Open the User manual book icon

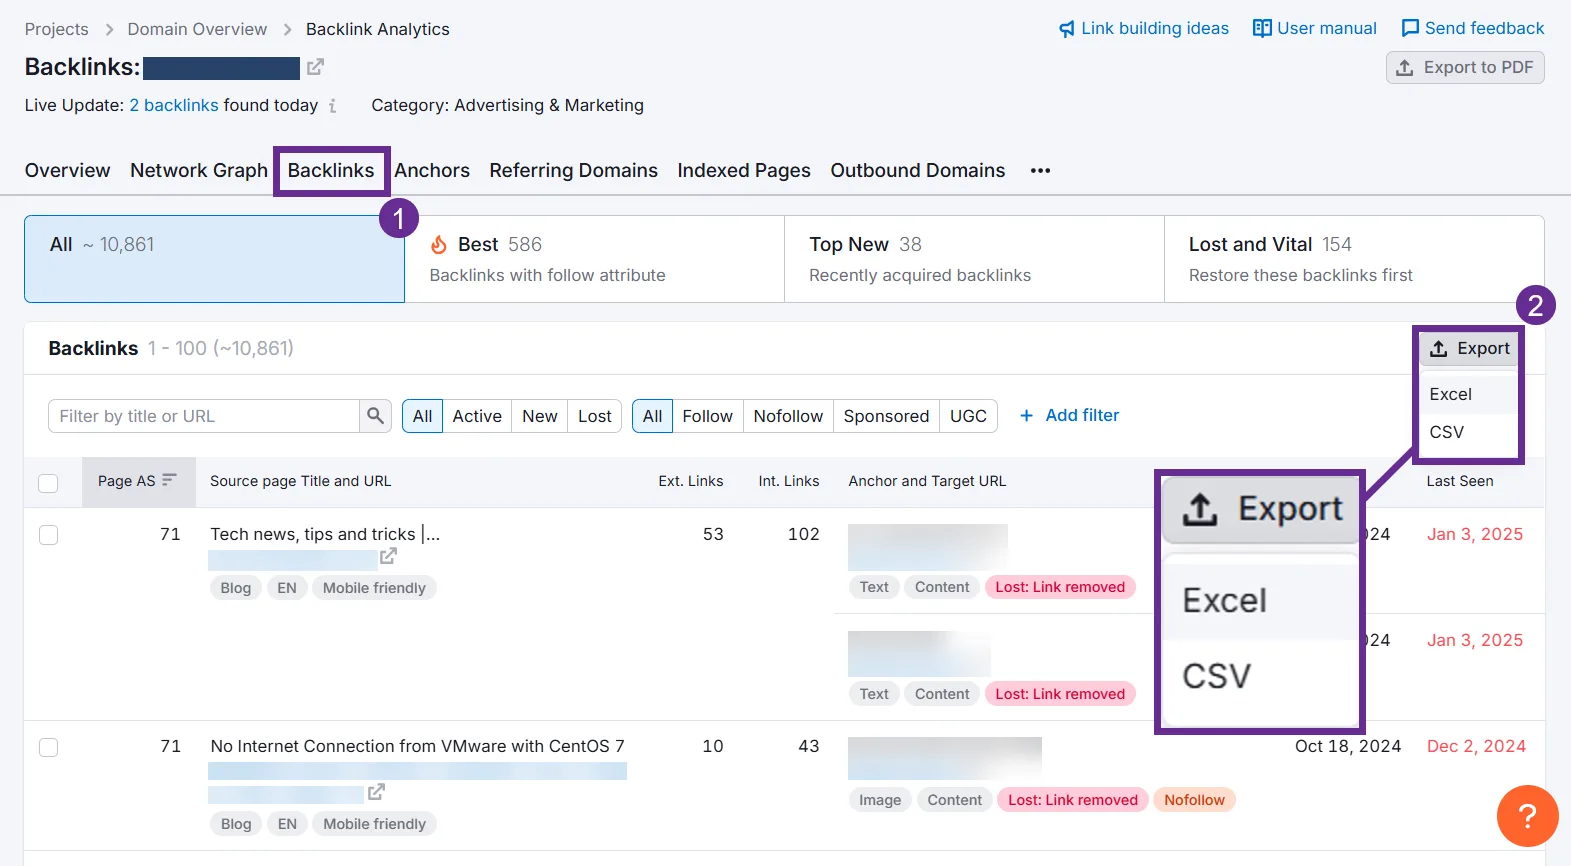pos(1262,28)
